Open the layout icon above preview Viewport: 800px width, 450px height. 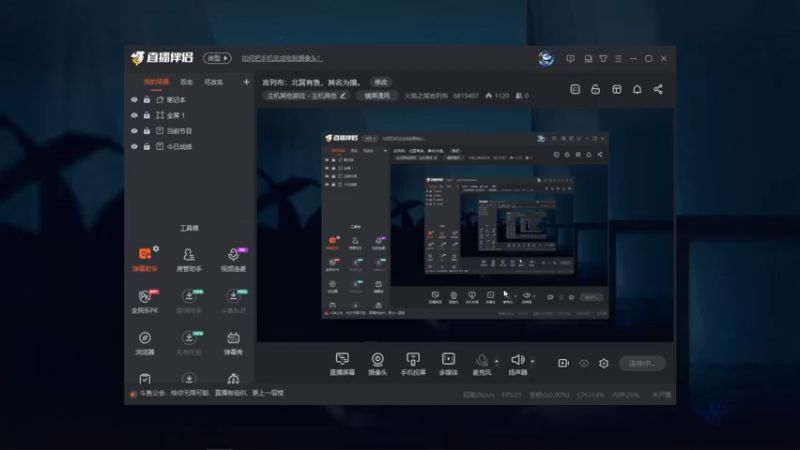(x=617, y=89)
